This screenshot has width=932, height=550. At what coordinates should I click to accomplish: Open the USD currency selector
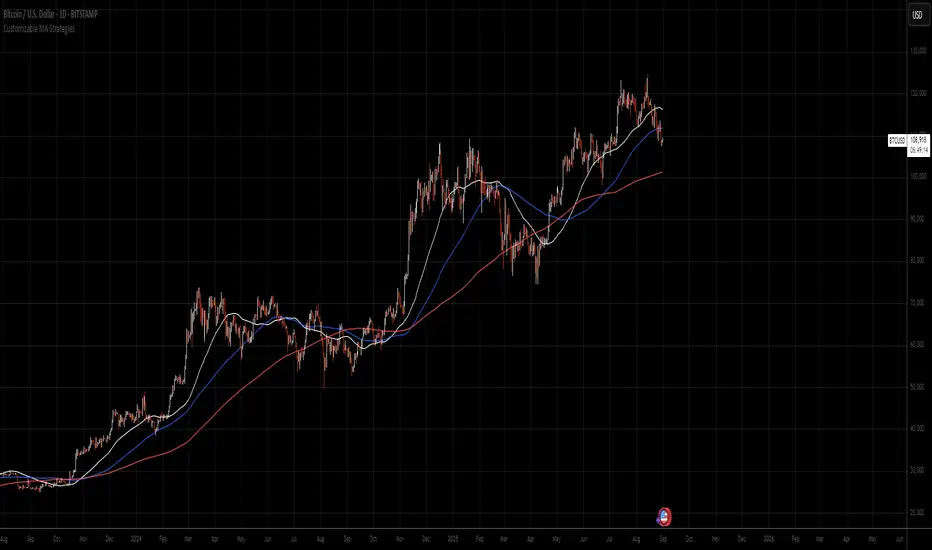pyautogui.click(x=917, y=15)
